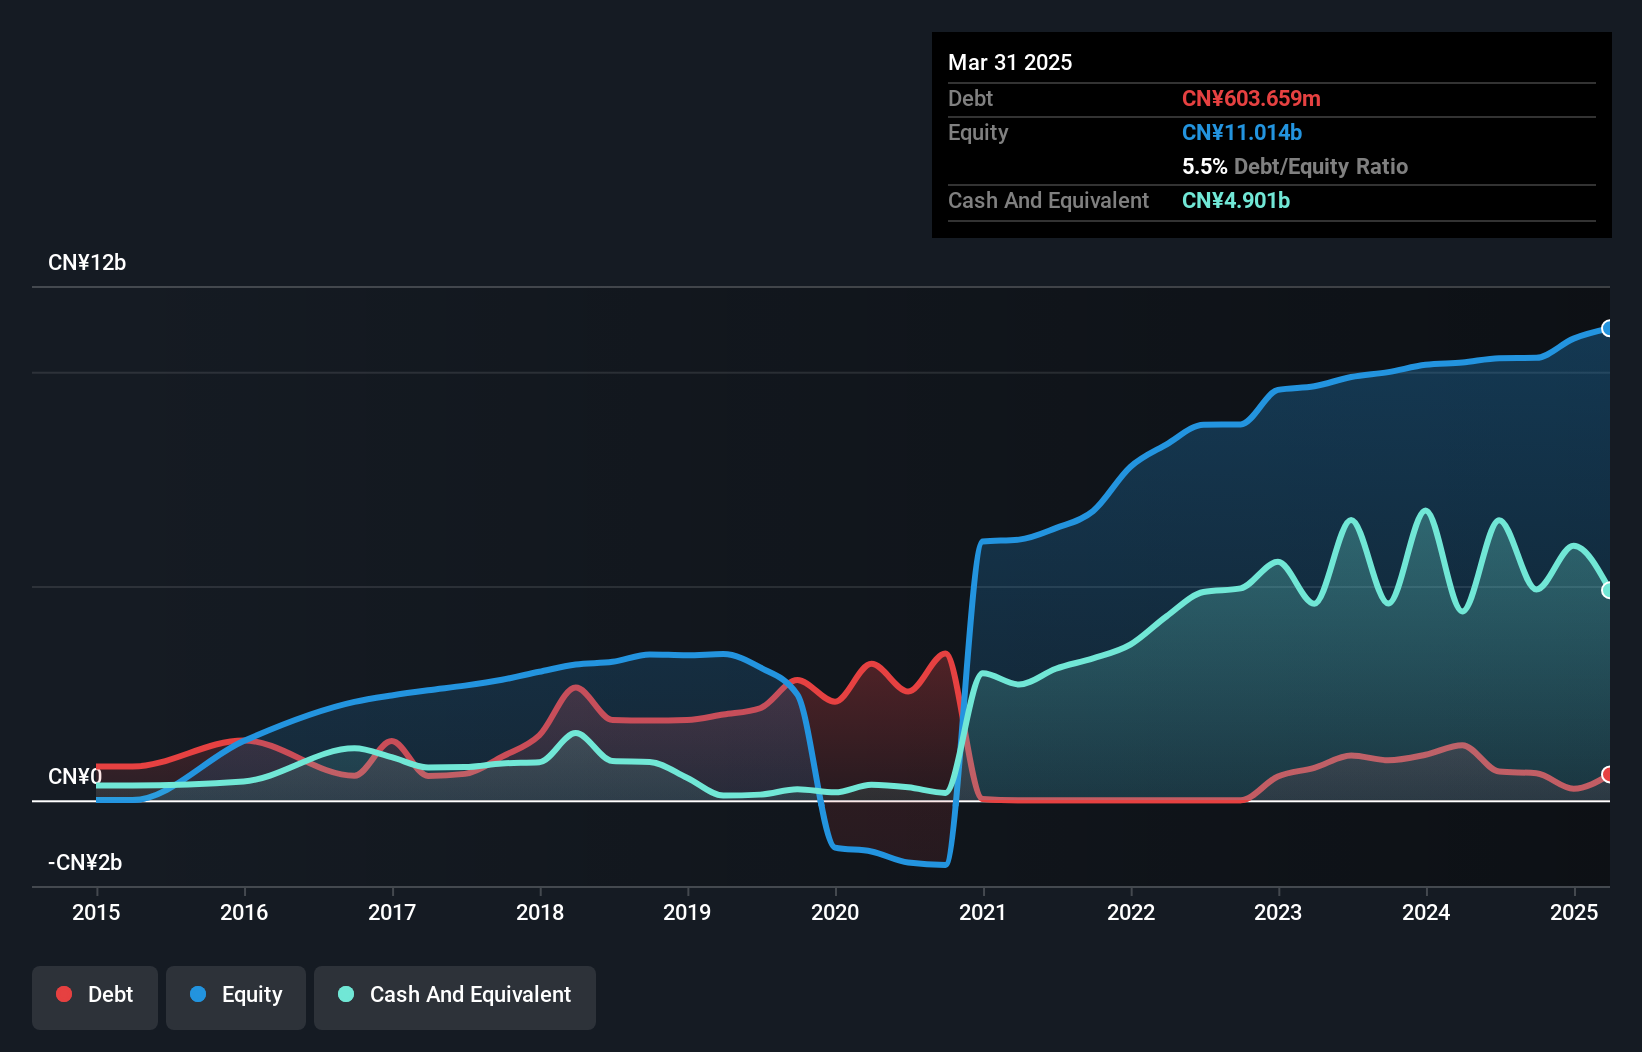The width and height of the screenshot is (1642, 1052).
Task: Click the 2015 x-axis label
Action: coord(96,912)
